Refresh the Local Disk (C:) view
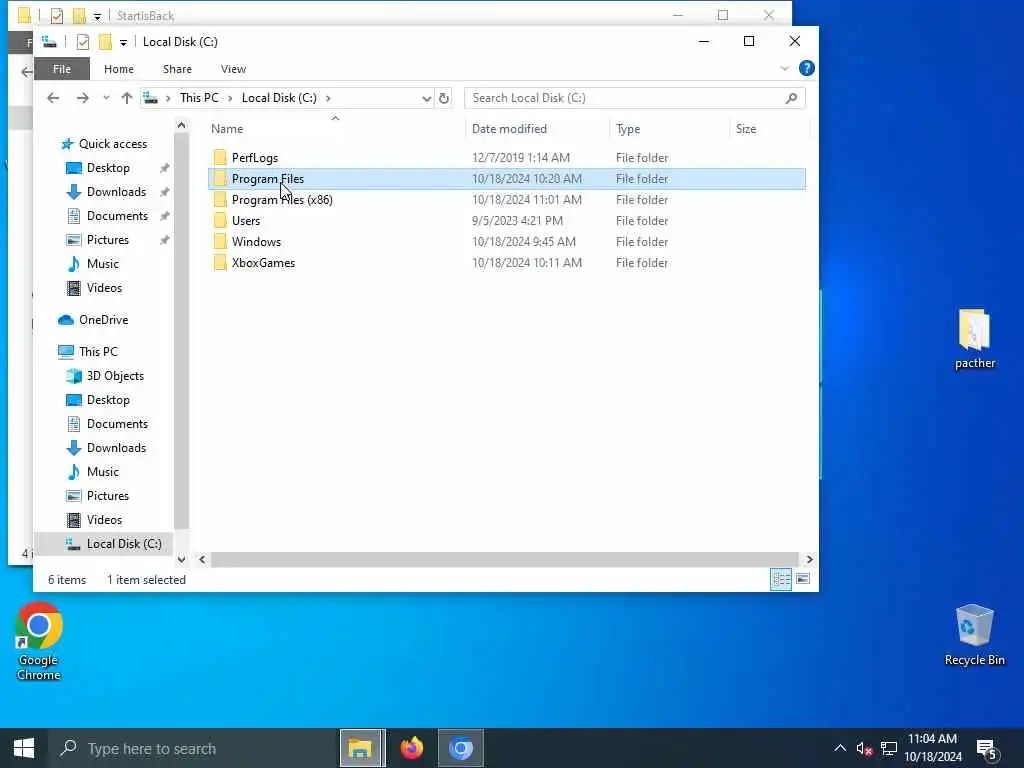The image size is (1024, 768). click(444, 98)
